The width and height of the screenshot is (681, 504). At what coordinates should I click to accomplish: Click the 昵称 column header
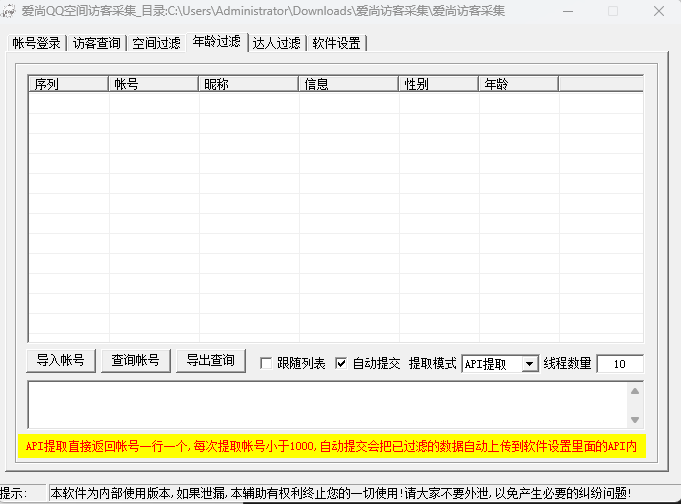pos(248,84)
